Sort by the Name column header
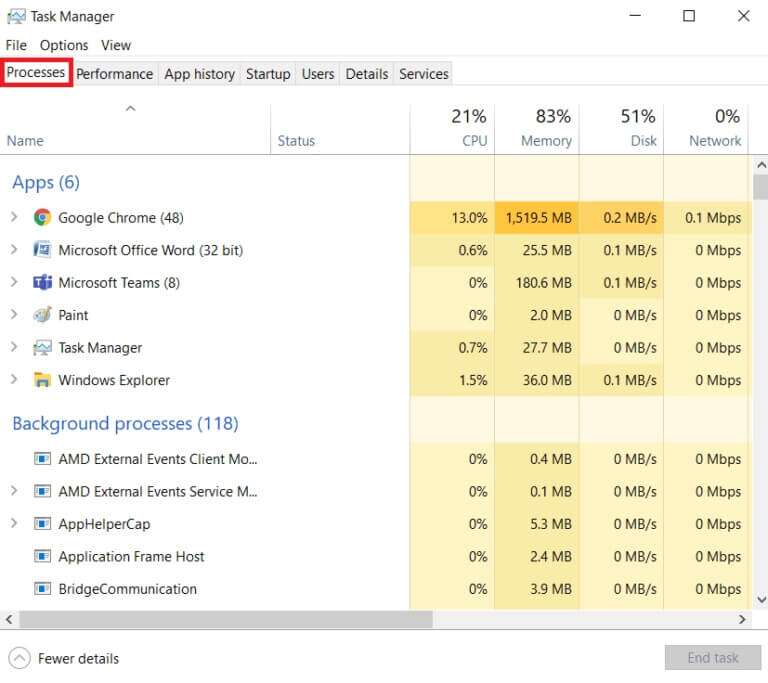Screen dimensions: 768x683 point(135,129)
